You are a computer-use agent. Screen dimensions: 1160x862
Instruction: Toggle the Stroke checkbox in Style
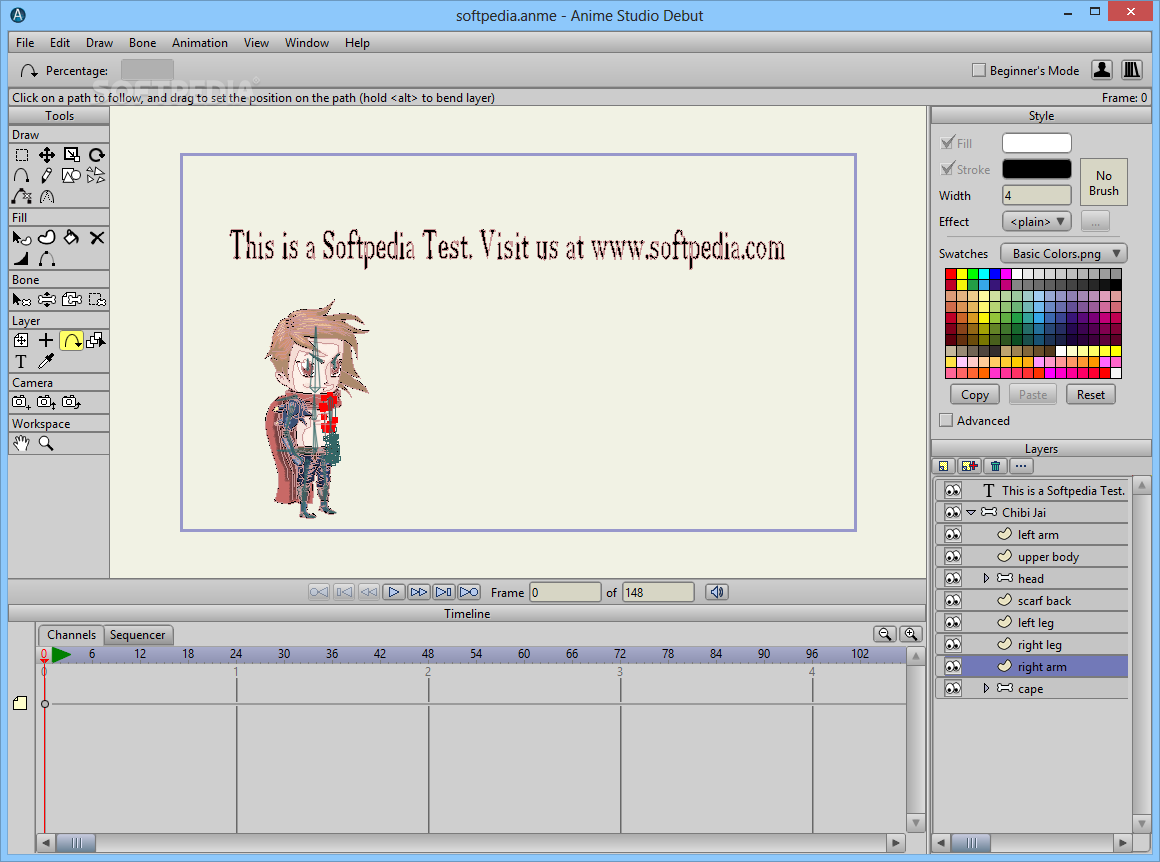[x=947, y=169]
